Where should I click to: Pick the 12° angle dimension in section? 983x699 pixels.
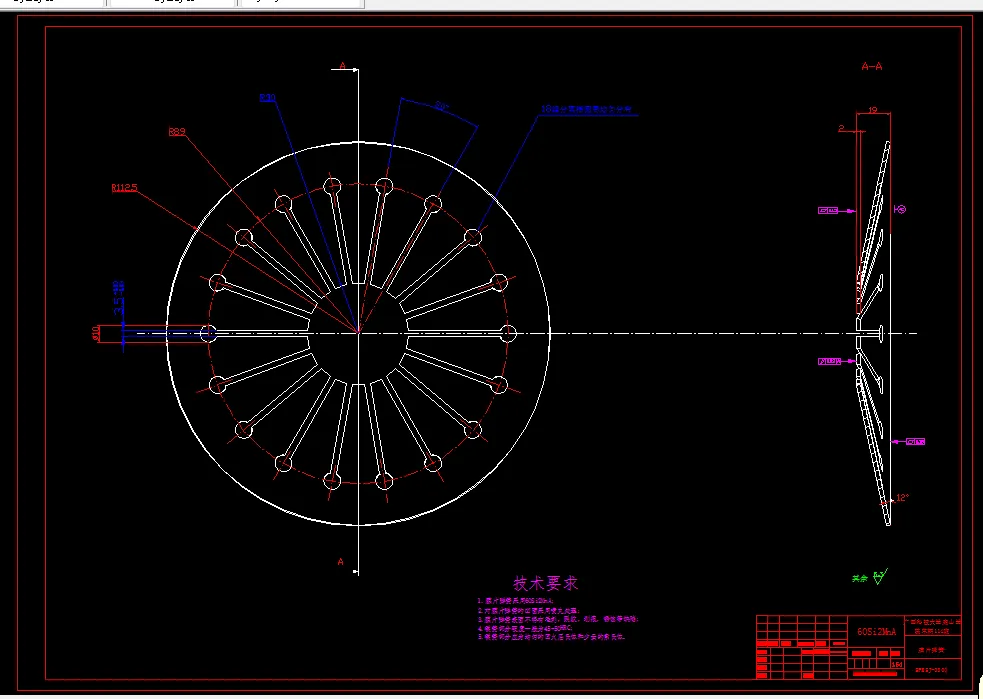tap(902, 498)
